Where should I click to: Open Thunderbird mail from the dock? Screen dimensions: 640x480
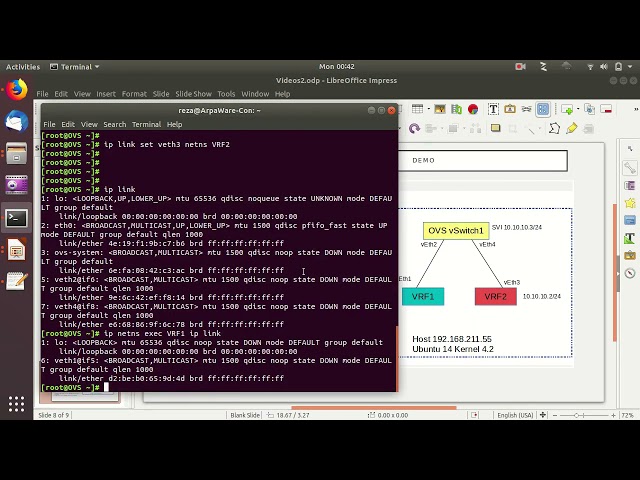(16, 121)
